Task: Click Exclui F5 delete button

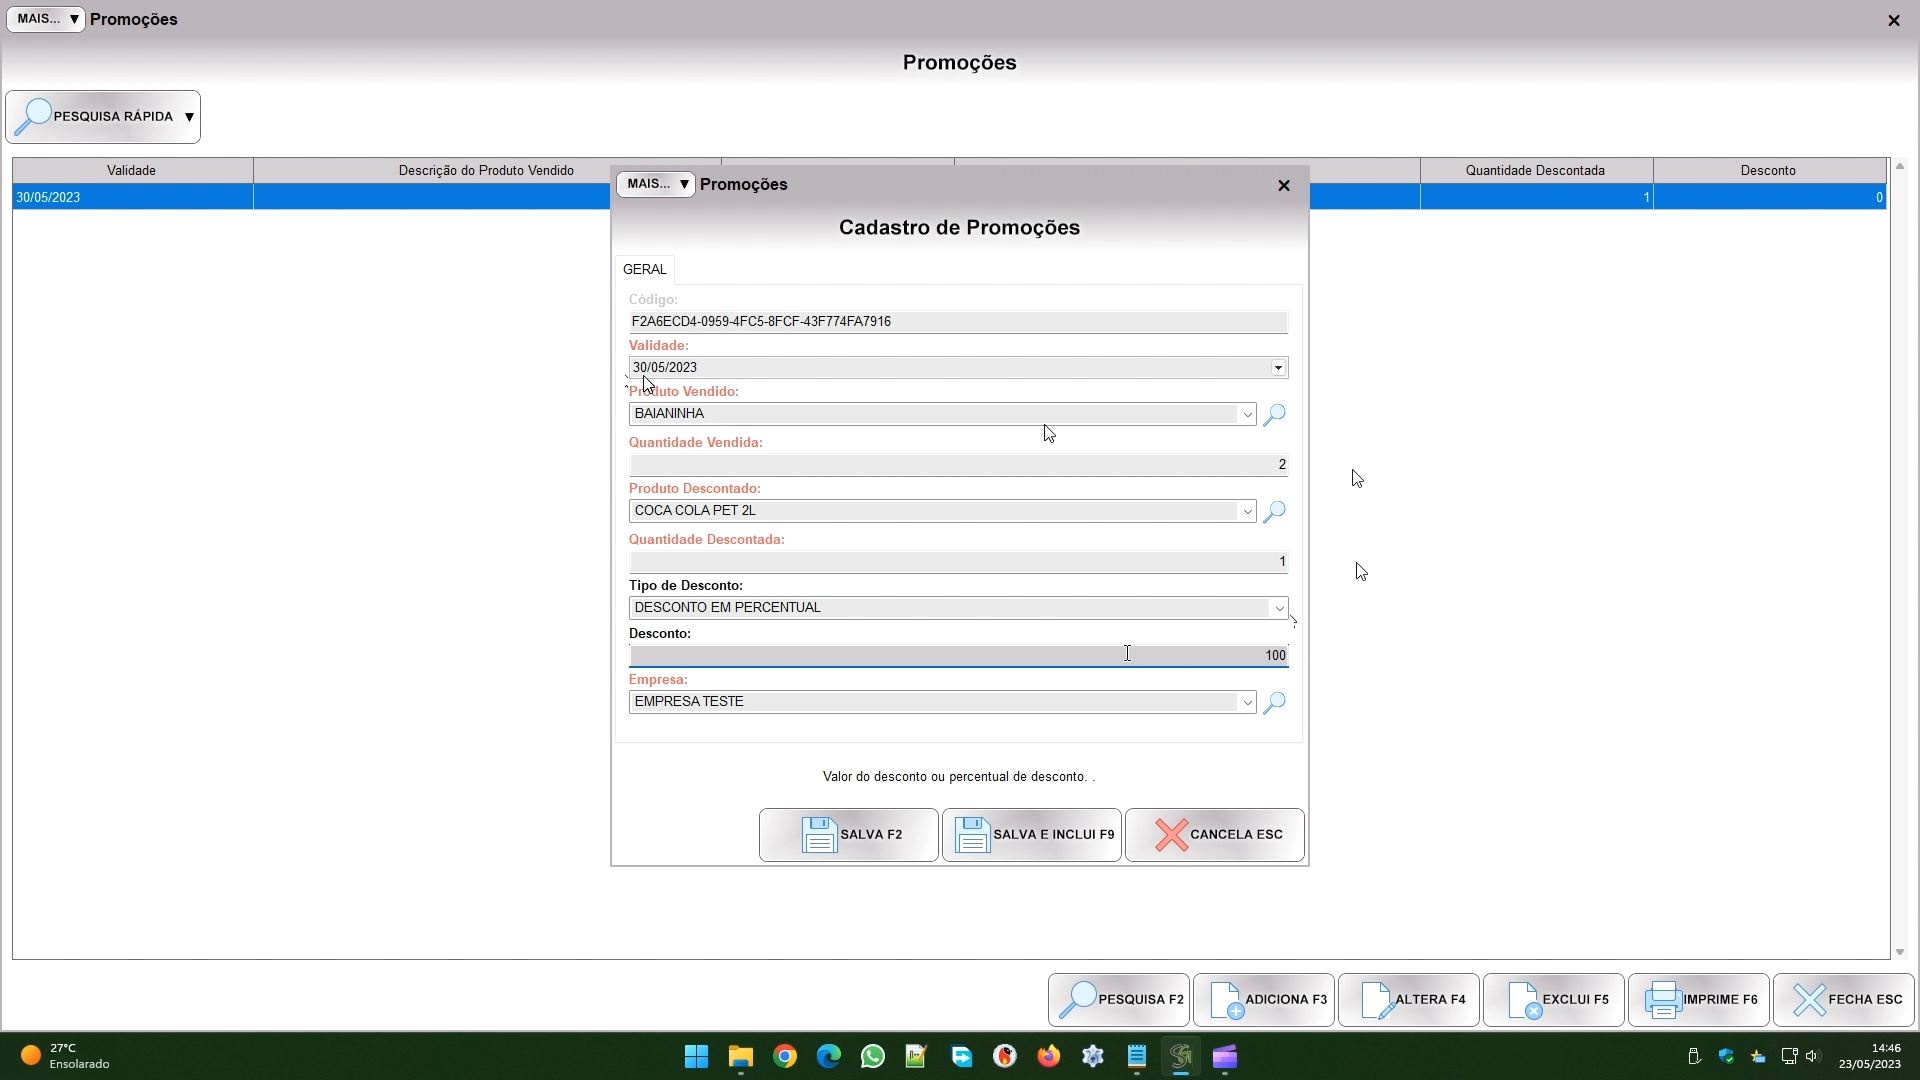Action: coord(1554,1000)
